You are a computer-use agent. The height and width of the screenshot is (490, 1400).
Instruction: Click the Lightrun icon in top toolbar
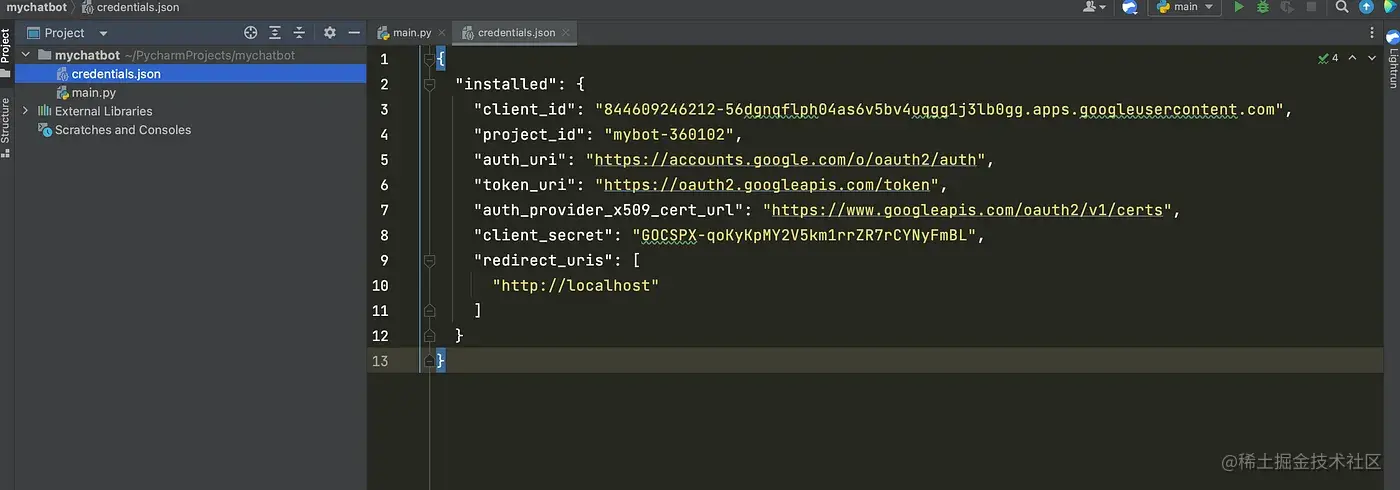pyautogui.click(x=1130, y=7)
